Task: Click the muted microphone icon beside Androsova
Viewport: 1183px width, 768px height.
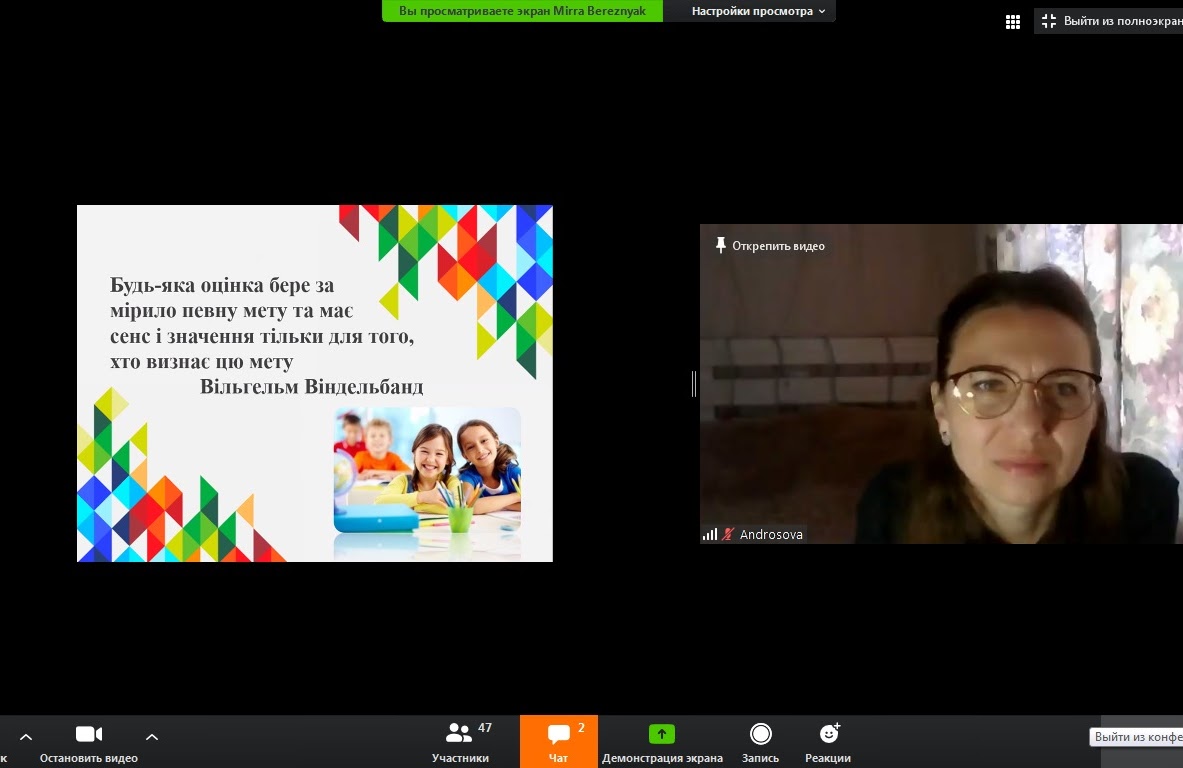Action: [728, 535]
